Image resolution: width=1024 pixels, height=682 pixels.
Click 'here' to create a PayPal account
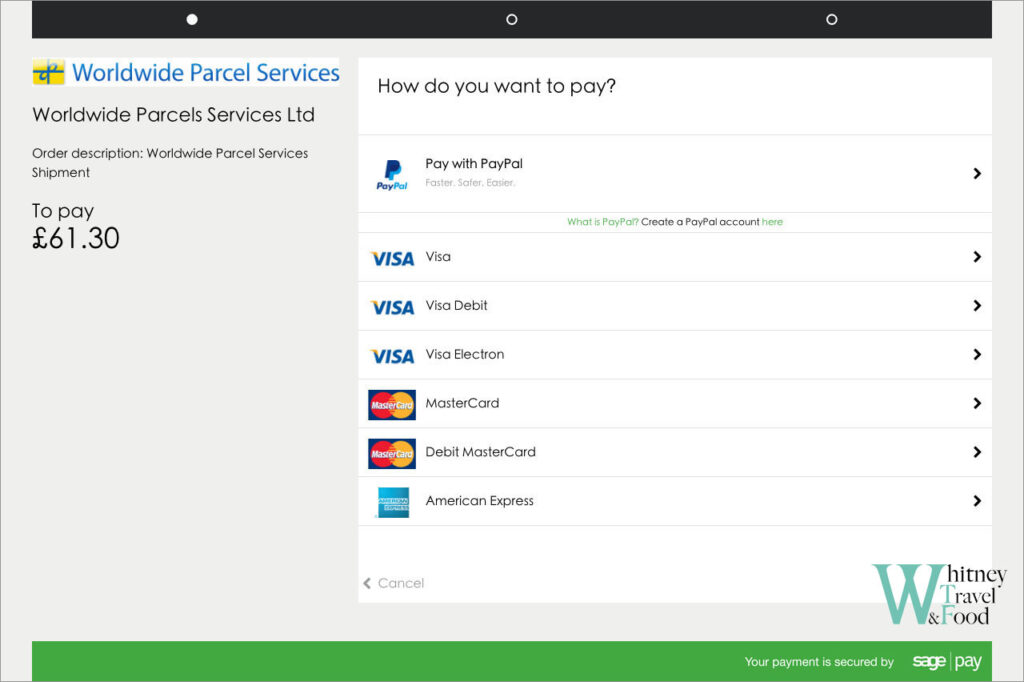772,222
